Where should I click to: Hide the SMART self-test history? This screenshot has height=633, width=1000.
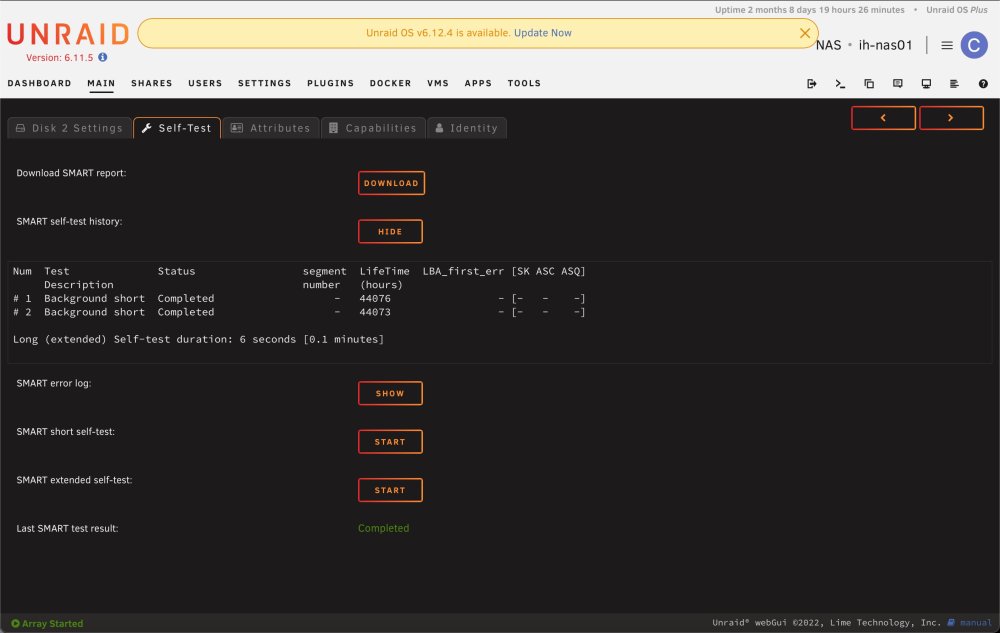tap(390, 231)
